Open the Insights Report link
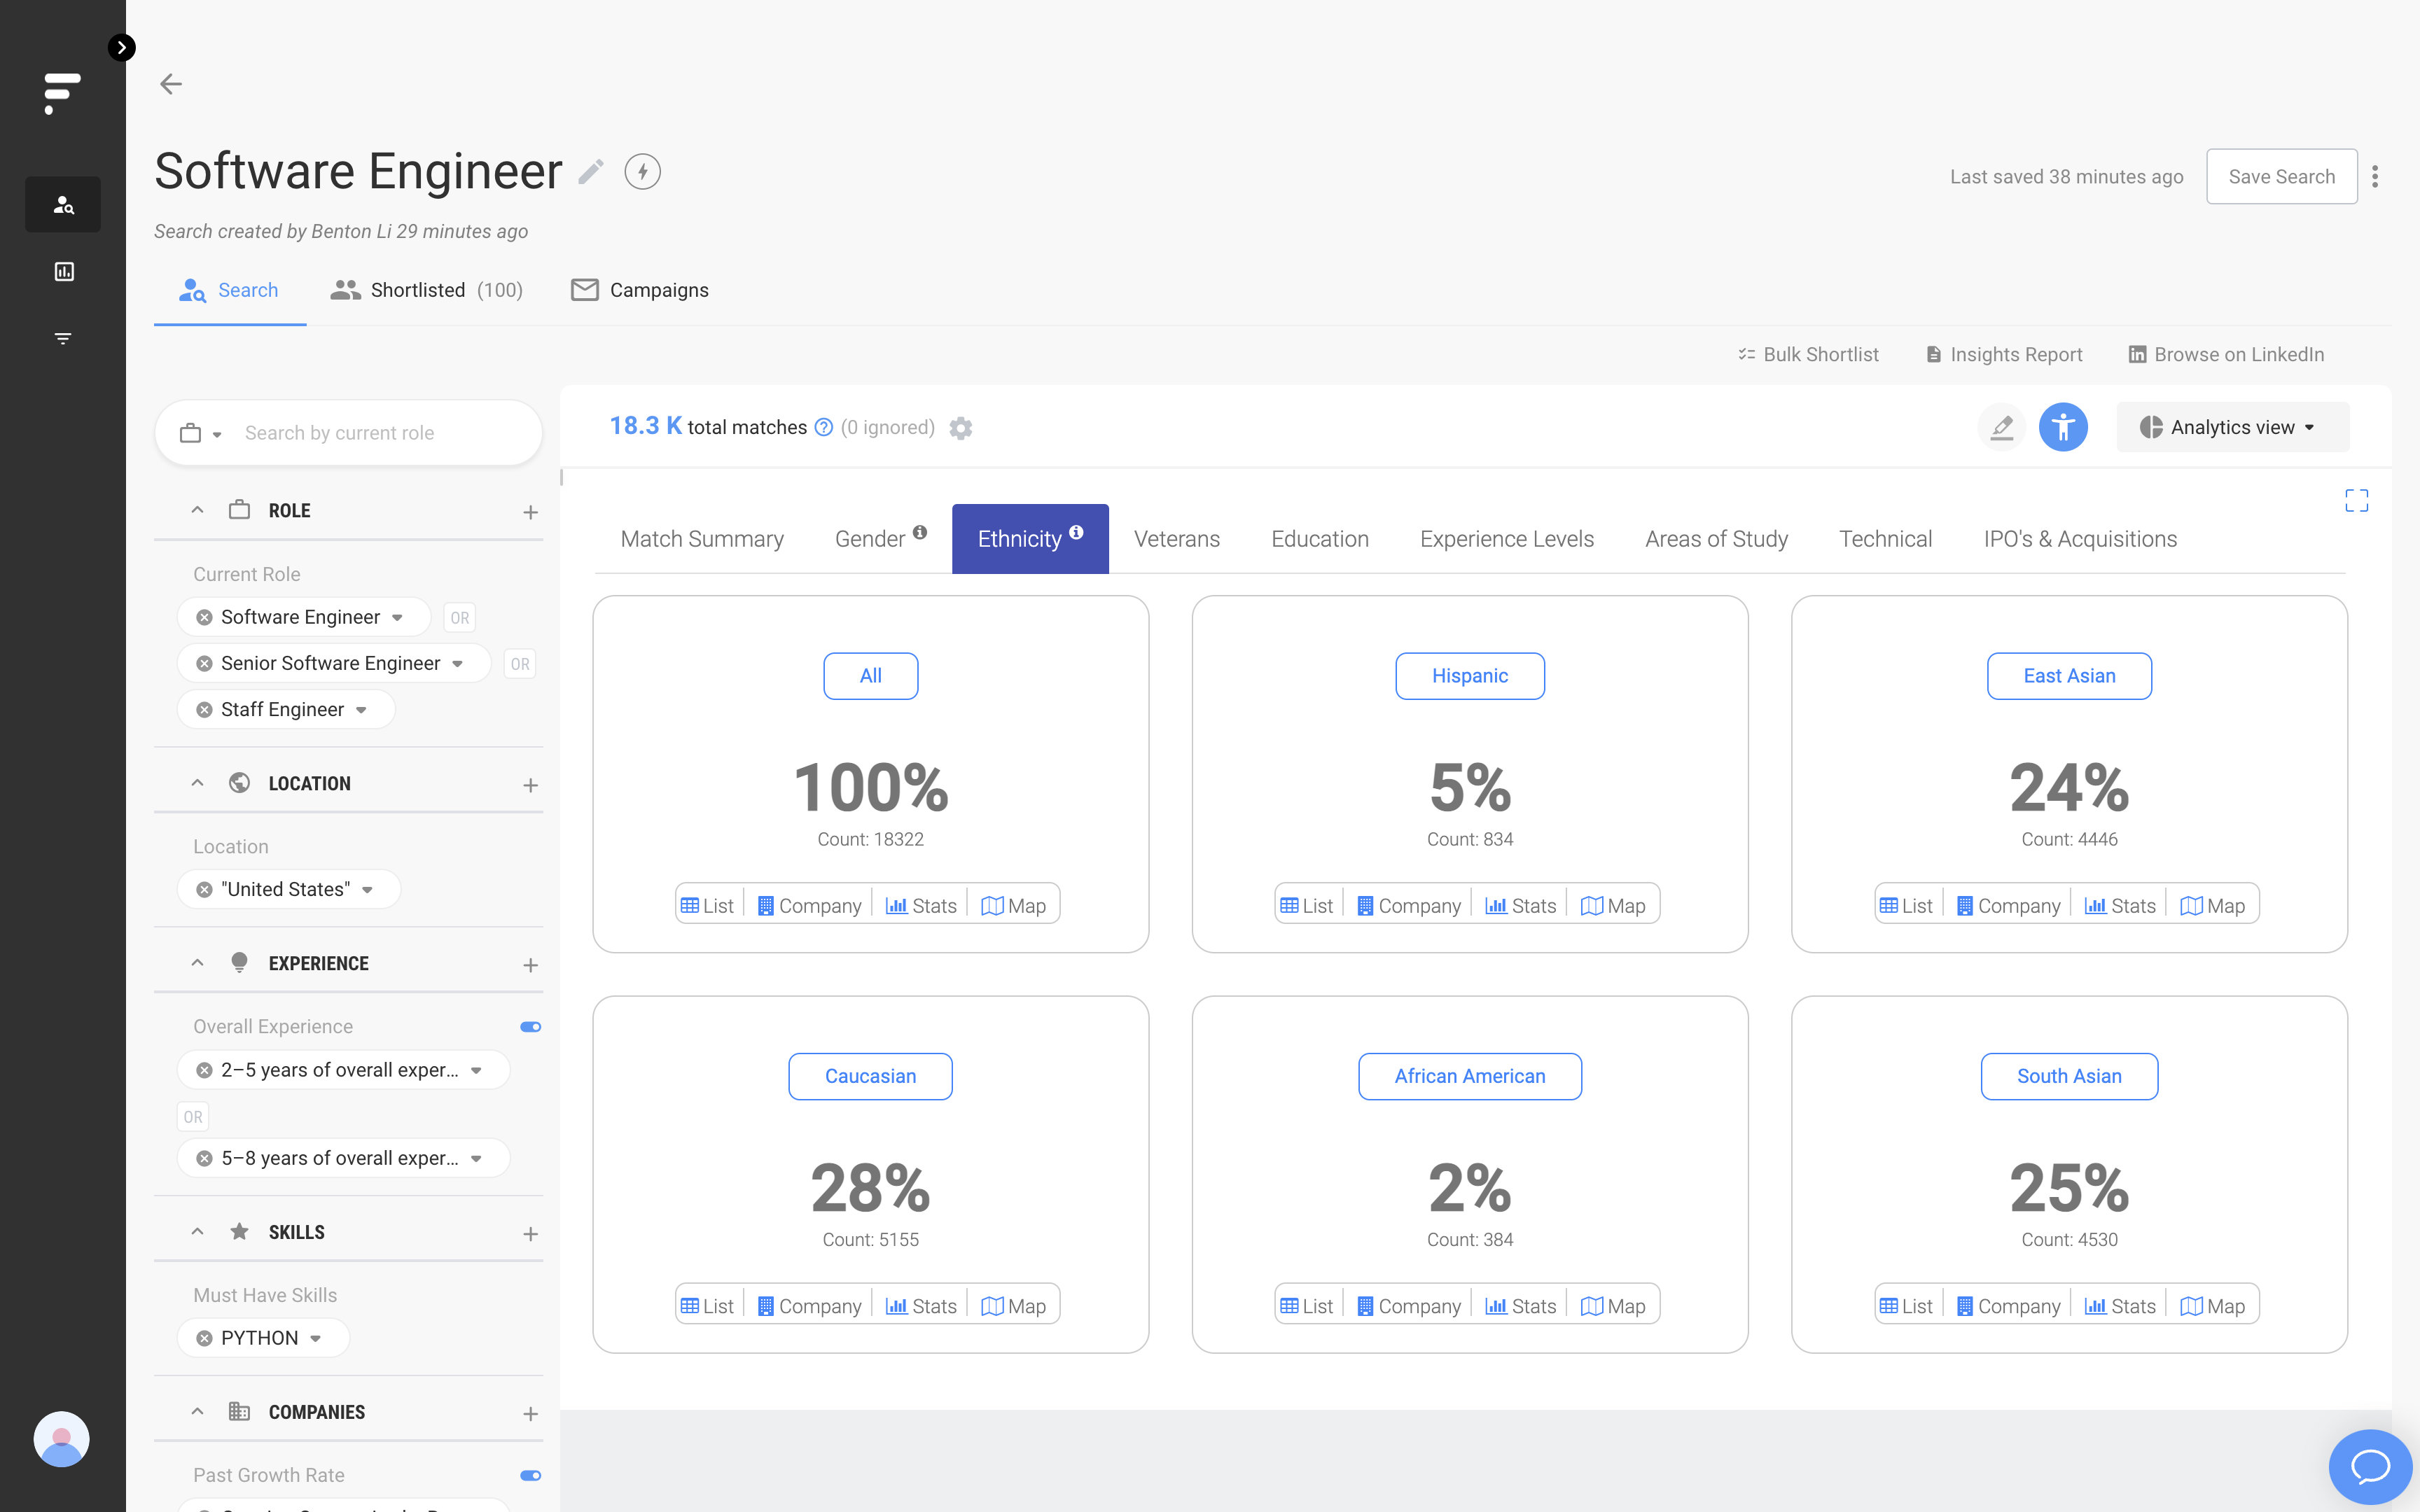The width and height of the screenshot is (2420, 1512). pos(2005,355)
